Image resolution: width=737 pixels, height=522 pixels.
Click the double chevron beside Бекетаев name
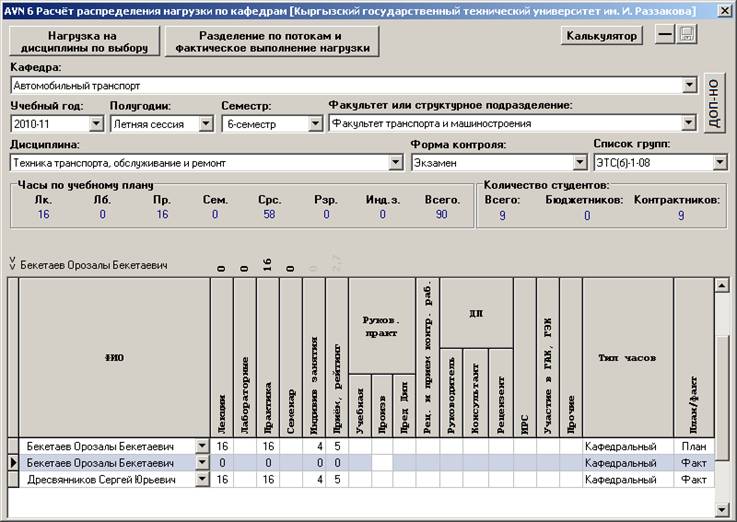click(x=13, y=264)
